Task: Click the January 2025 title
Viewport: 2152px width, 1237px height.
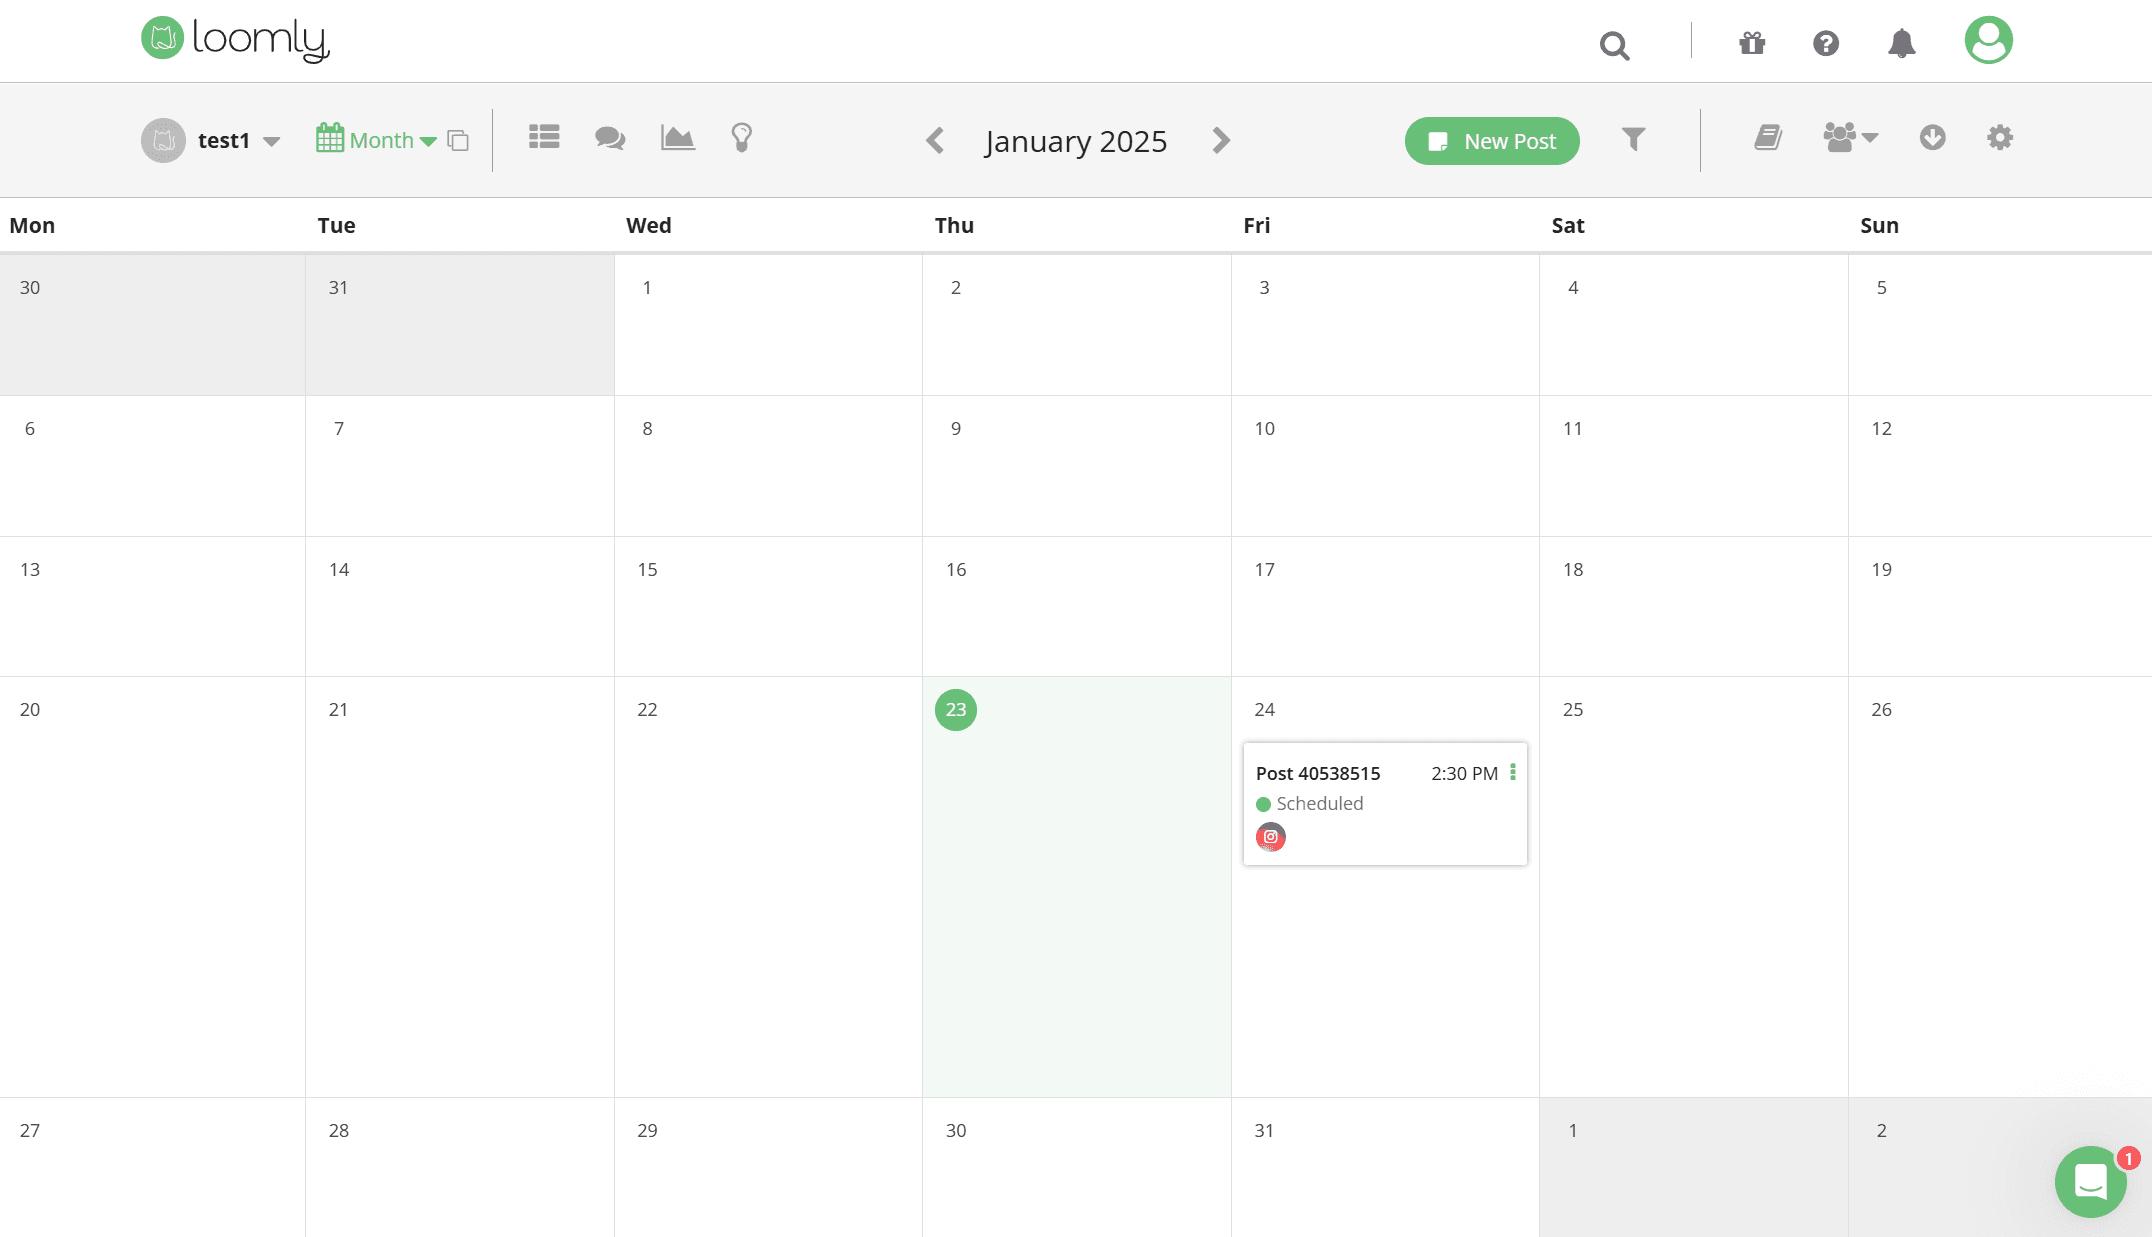Action: [x=1076, y=142]
